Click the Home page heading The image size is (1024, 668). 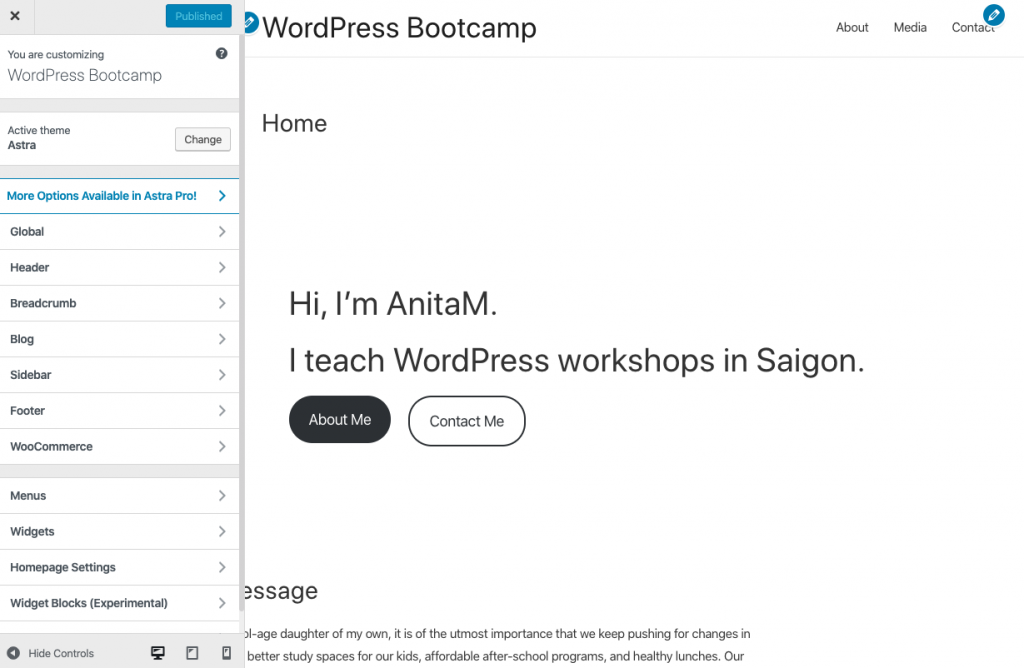[x=294, y=123]
